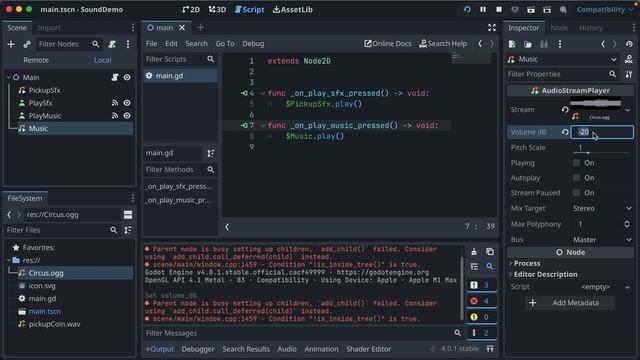Step Max Polyphony value

627,224
